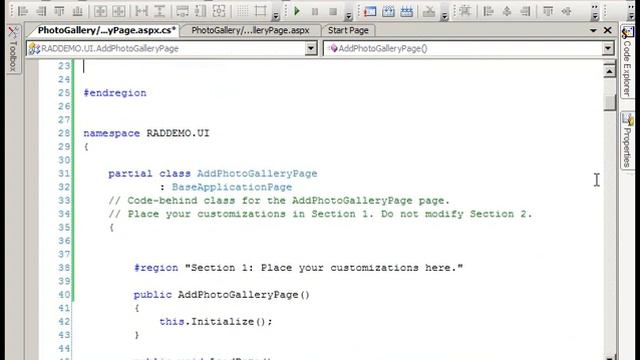This screenshot has height=360, width=640.
Task: Click the #region Section 1 line
Action: point(298,268)
